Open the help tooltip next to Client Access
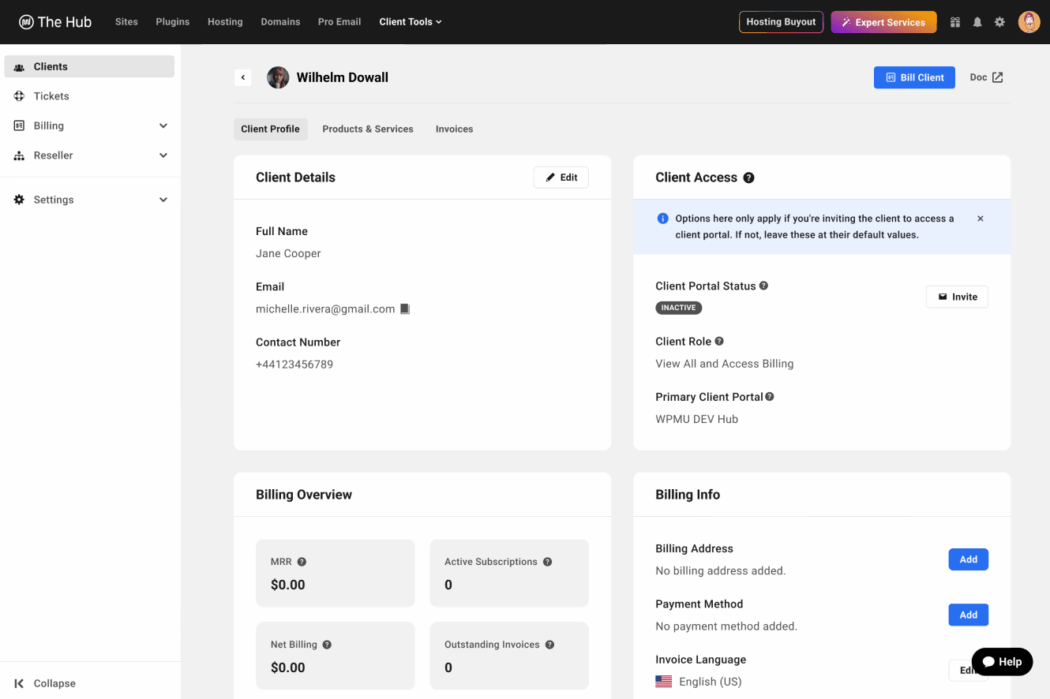Viewport: 1050px width, 699px height. click(x=749, y=177)
